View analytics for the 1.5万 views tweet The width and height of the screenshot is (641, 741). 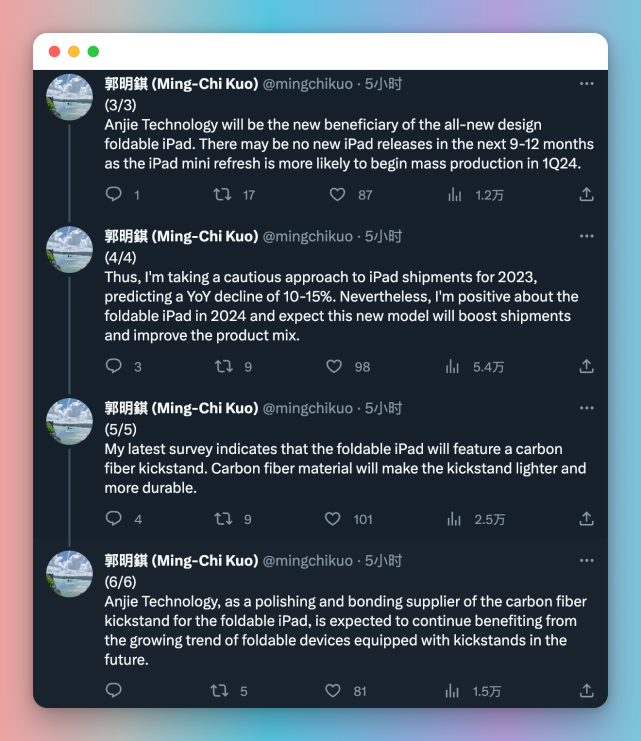pos(455,690)
